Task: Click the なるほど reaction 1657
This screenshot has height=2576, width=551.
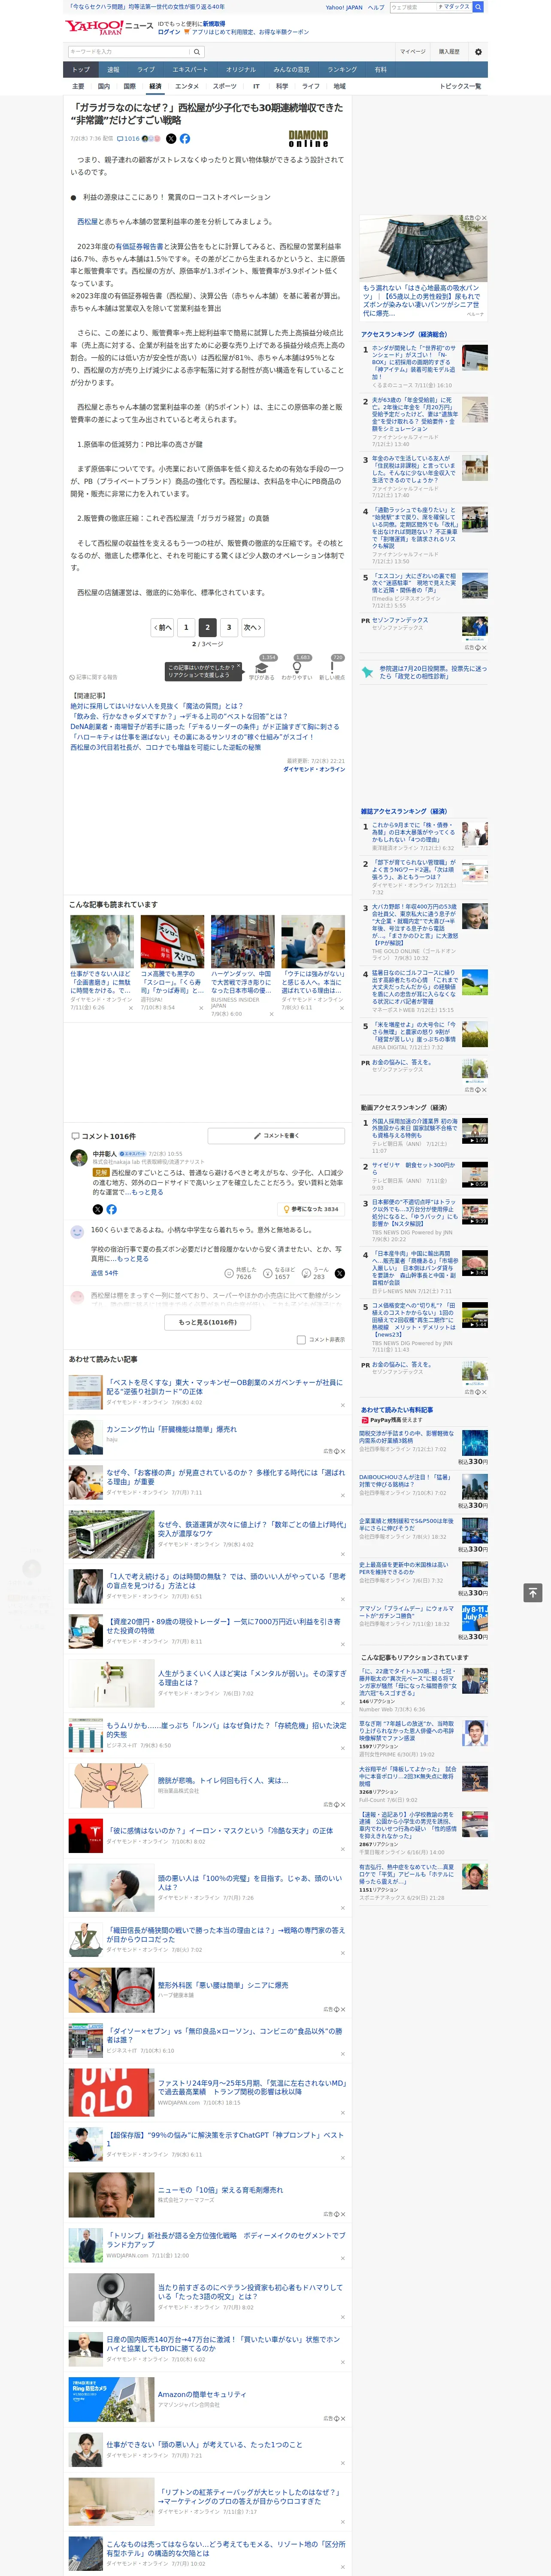Action: 278,1273
